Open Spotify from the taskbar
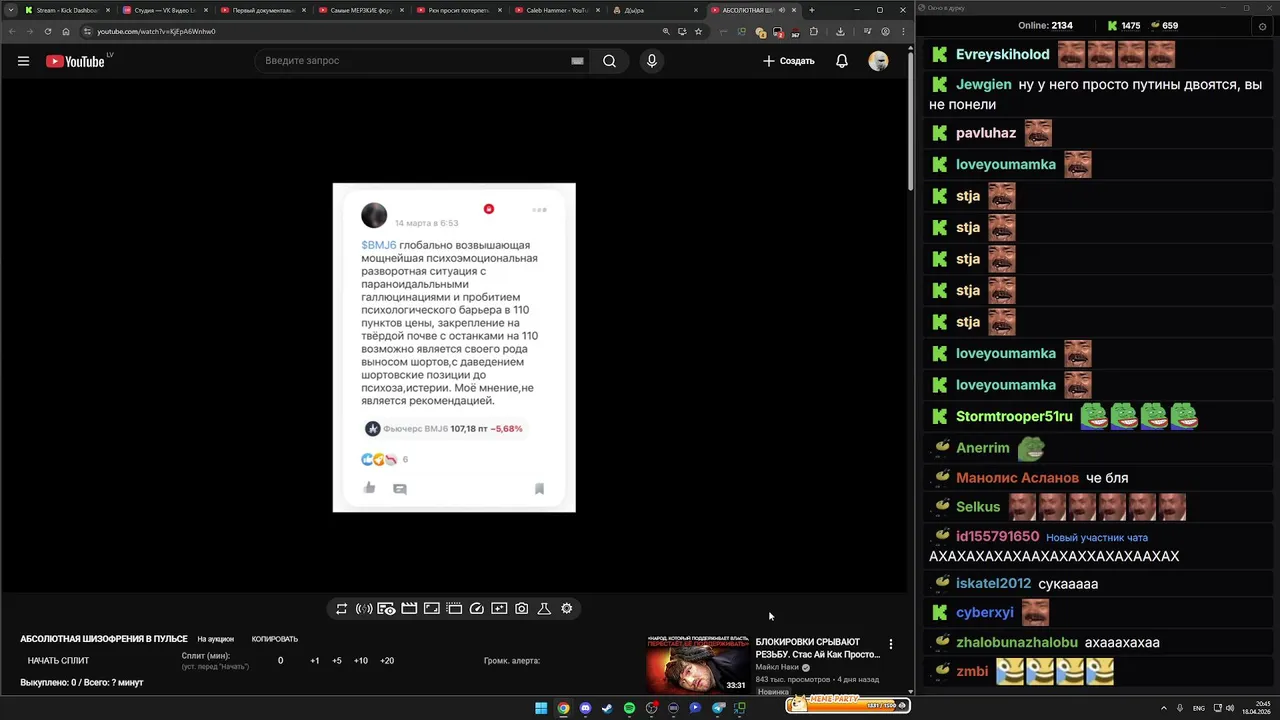The height and width of the screenshot is (720, 1280). point(629,708)
